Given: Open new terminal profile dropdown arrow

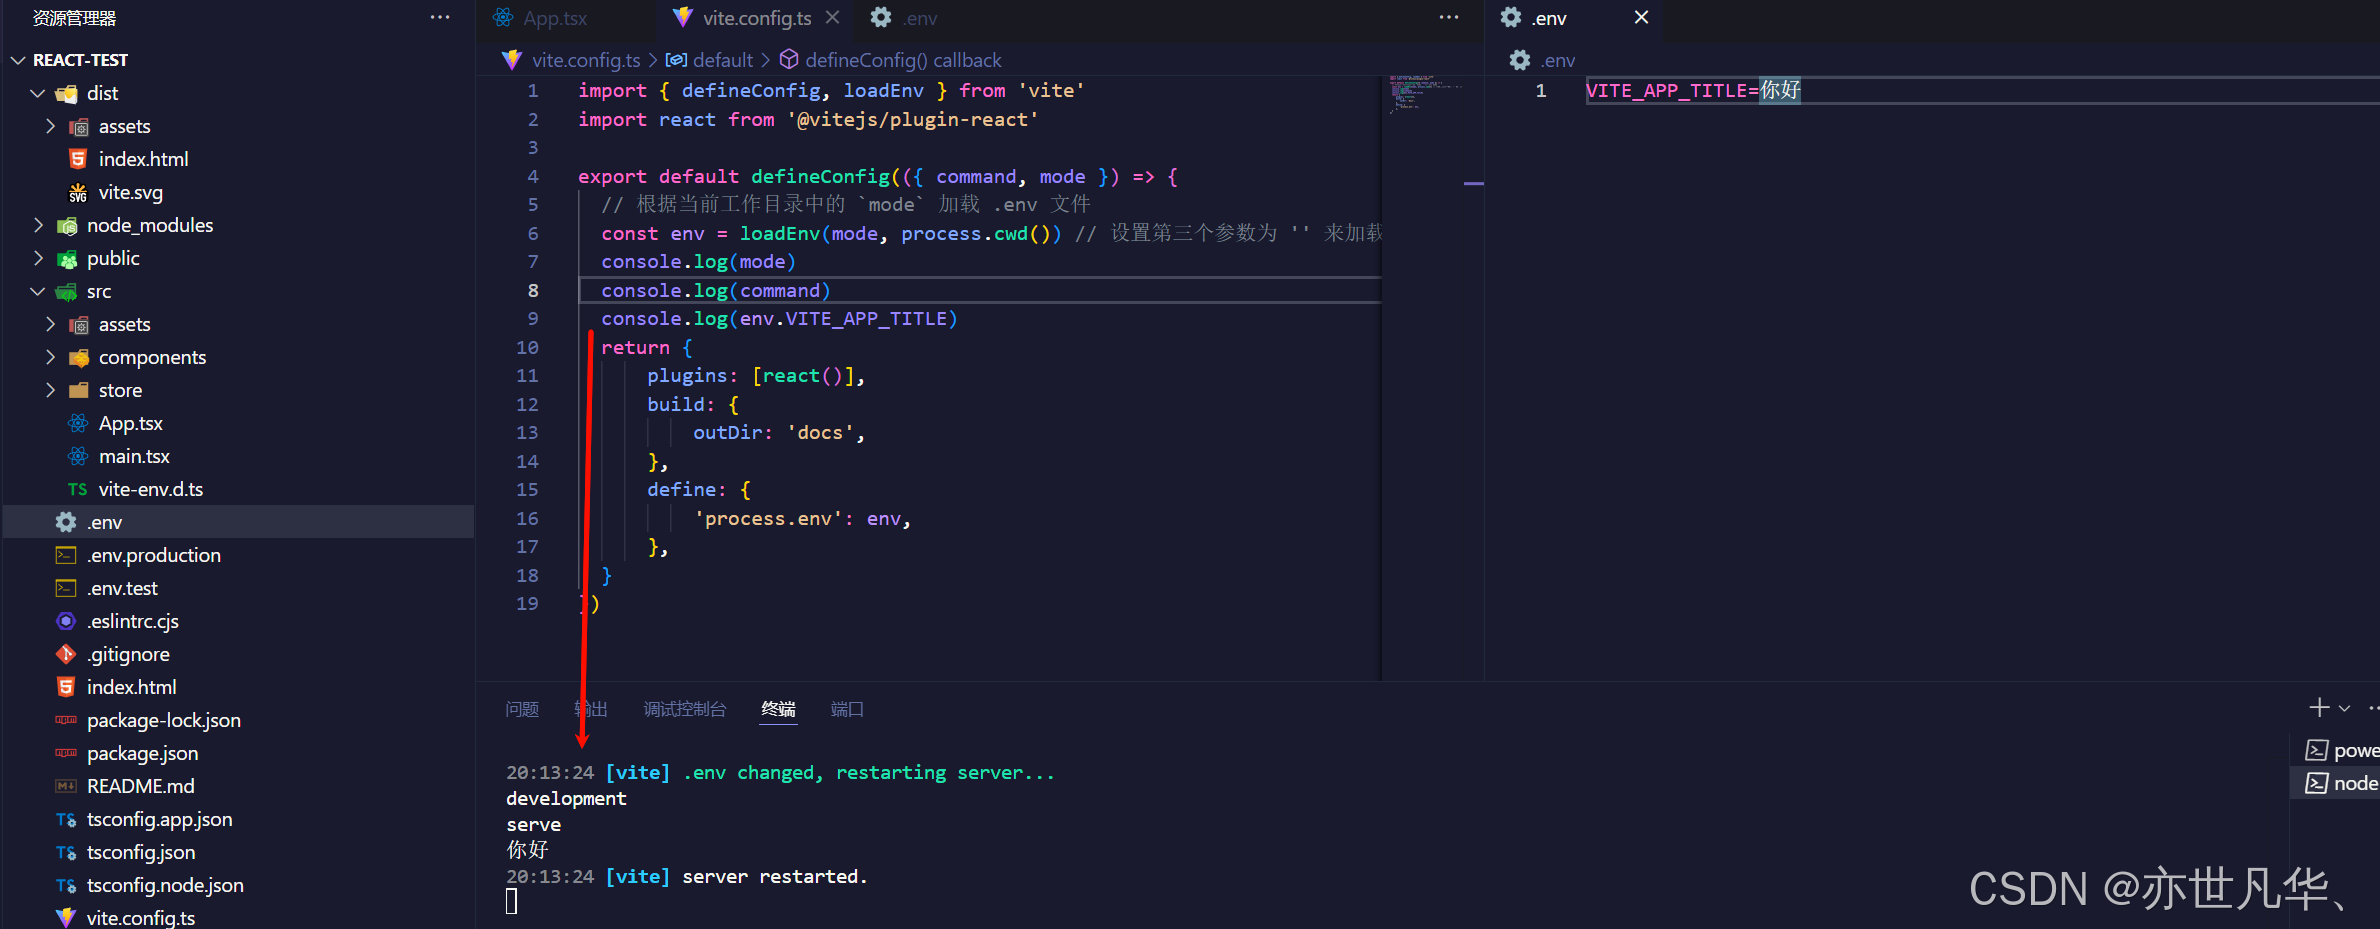Looking at the screenshot, I should (x=2344, y=708).
